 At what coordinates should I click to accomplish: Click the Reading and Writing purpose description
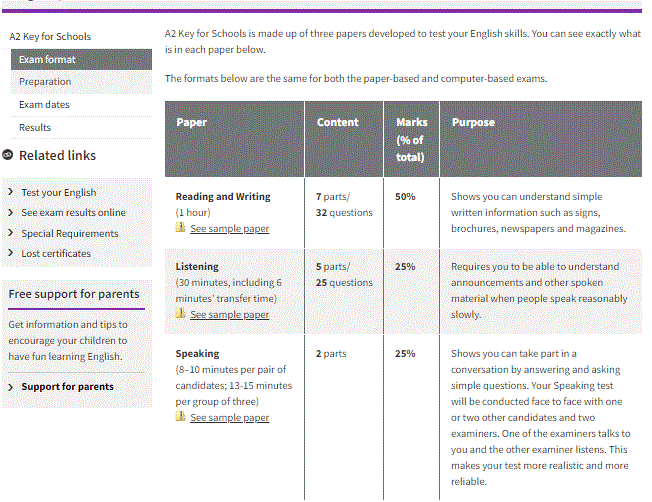[538, 213]
